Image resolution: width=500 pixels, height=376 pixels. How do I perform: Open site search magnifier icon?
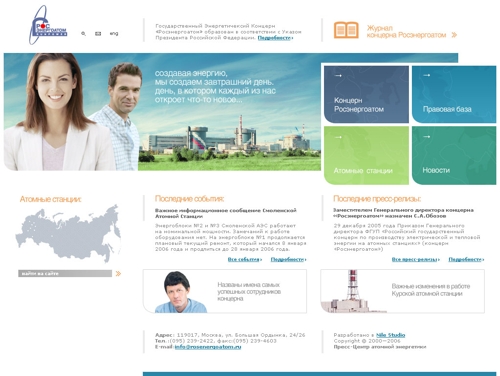(83, 34)
